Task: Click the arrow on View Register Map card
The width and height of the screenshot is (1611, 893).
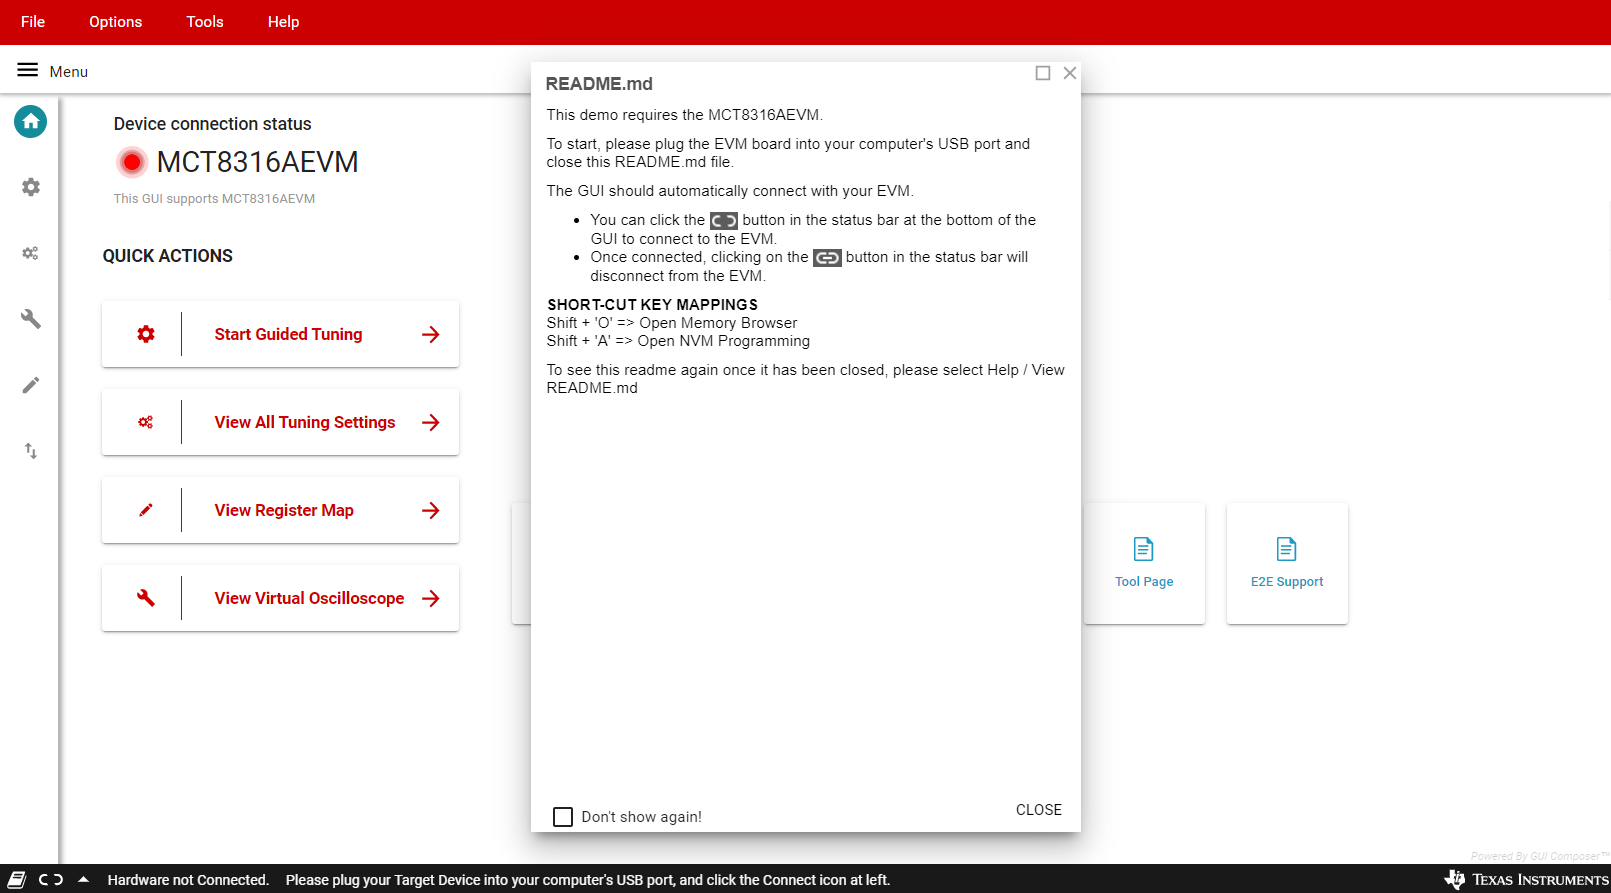Action: (x=431, y=510)
